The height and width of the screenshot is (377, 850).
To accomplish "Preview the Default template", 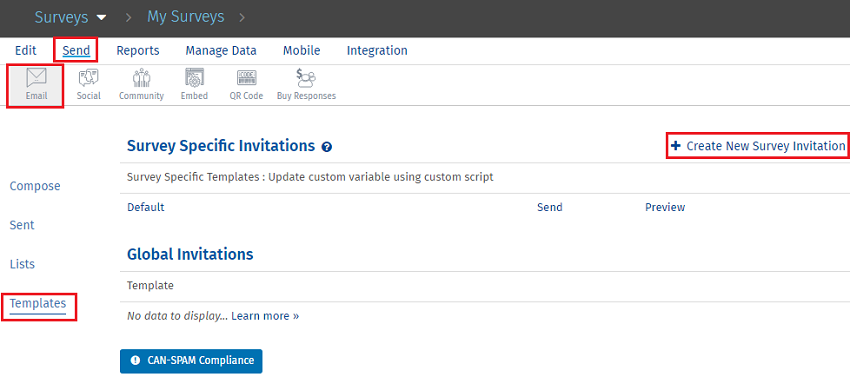I will [665, 207].
